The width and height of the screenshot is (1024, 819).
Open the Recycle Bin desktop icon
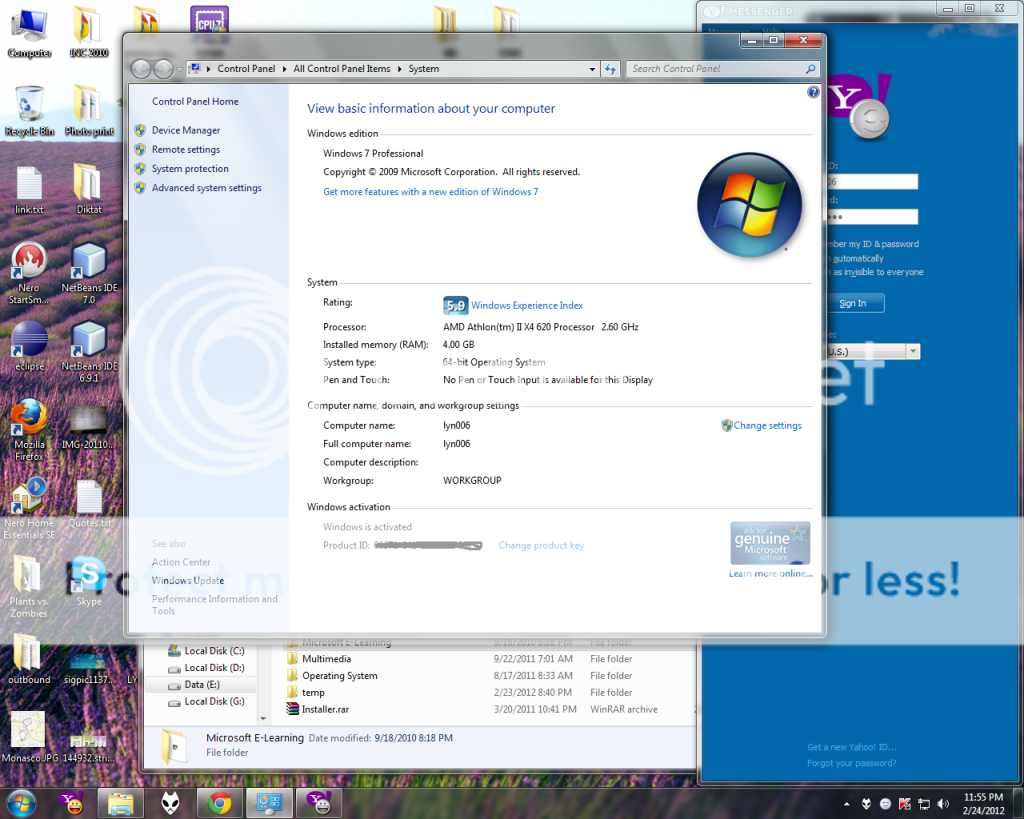coord(29,111)
